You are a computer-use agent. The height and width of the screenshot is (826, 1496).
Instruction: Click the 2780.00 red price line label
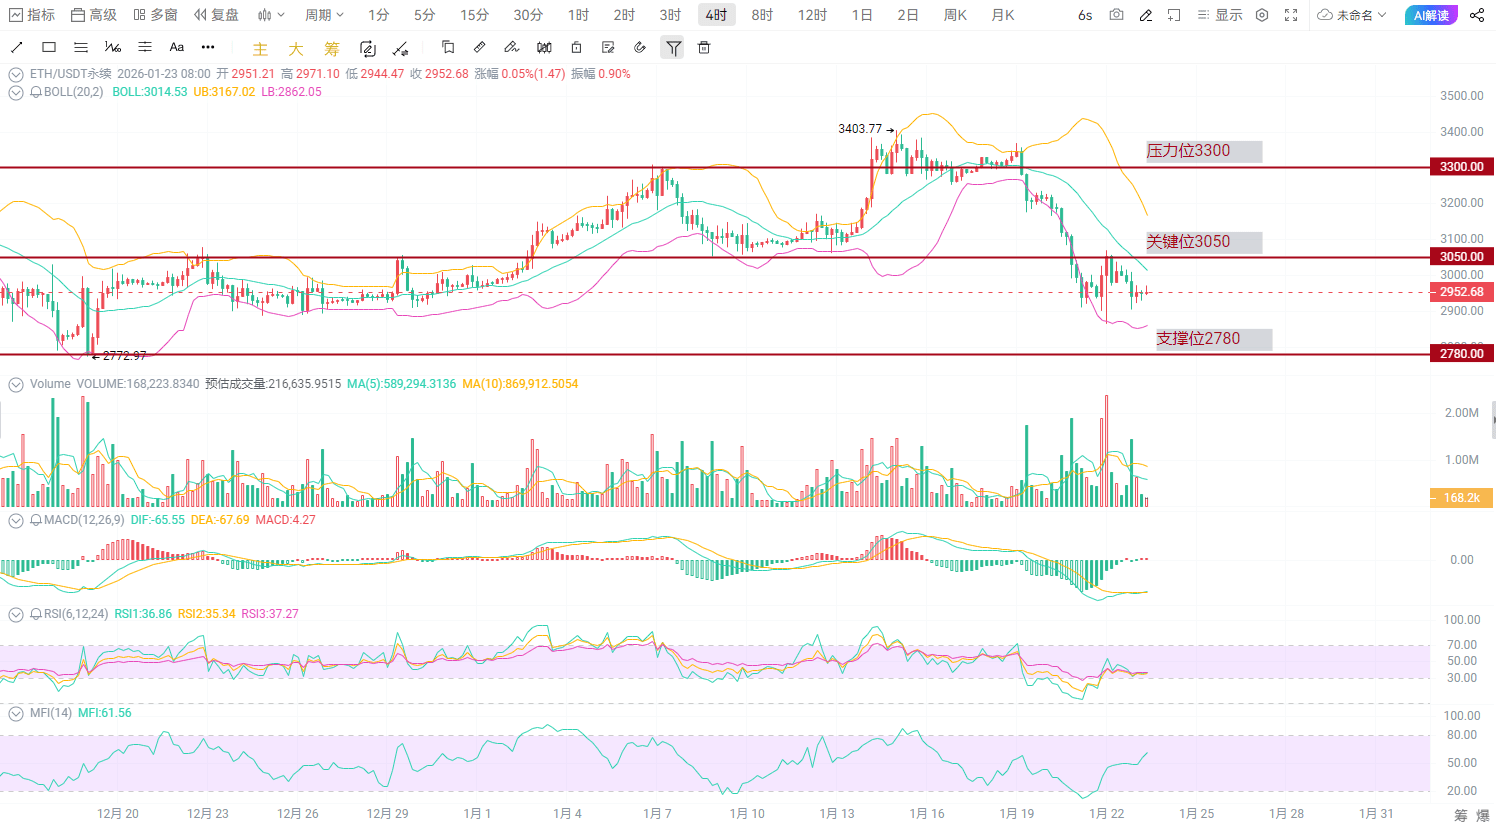[1462, 354]
